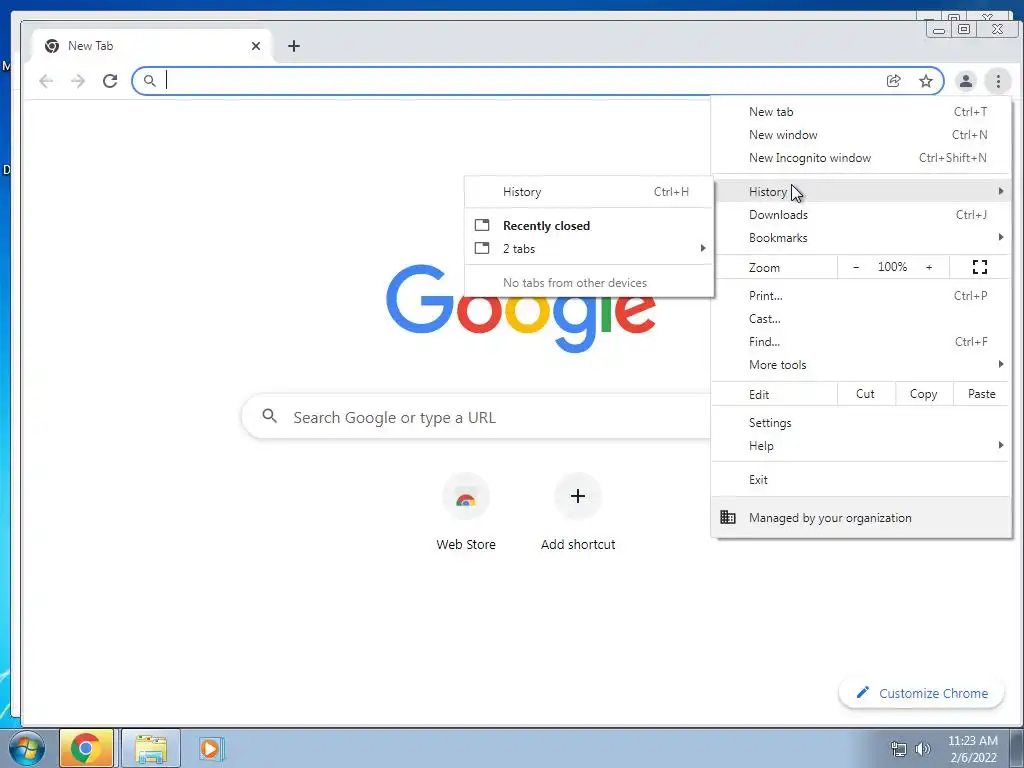The height and width of the screenshot is (768, 1024).
Task: Open Downloads from the menu
Action: 861,215
